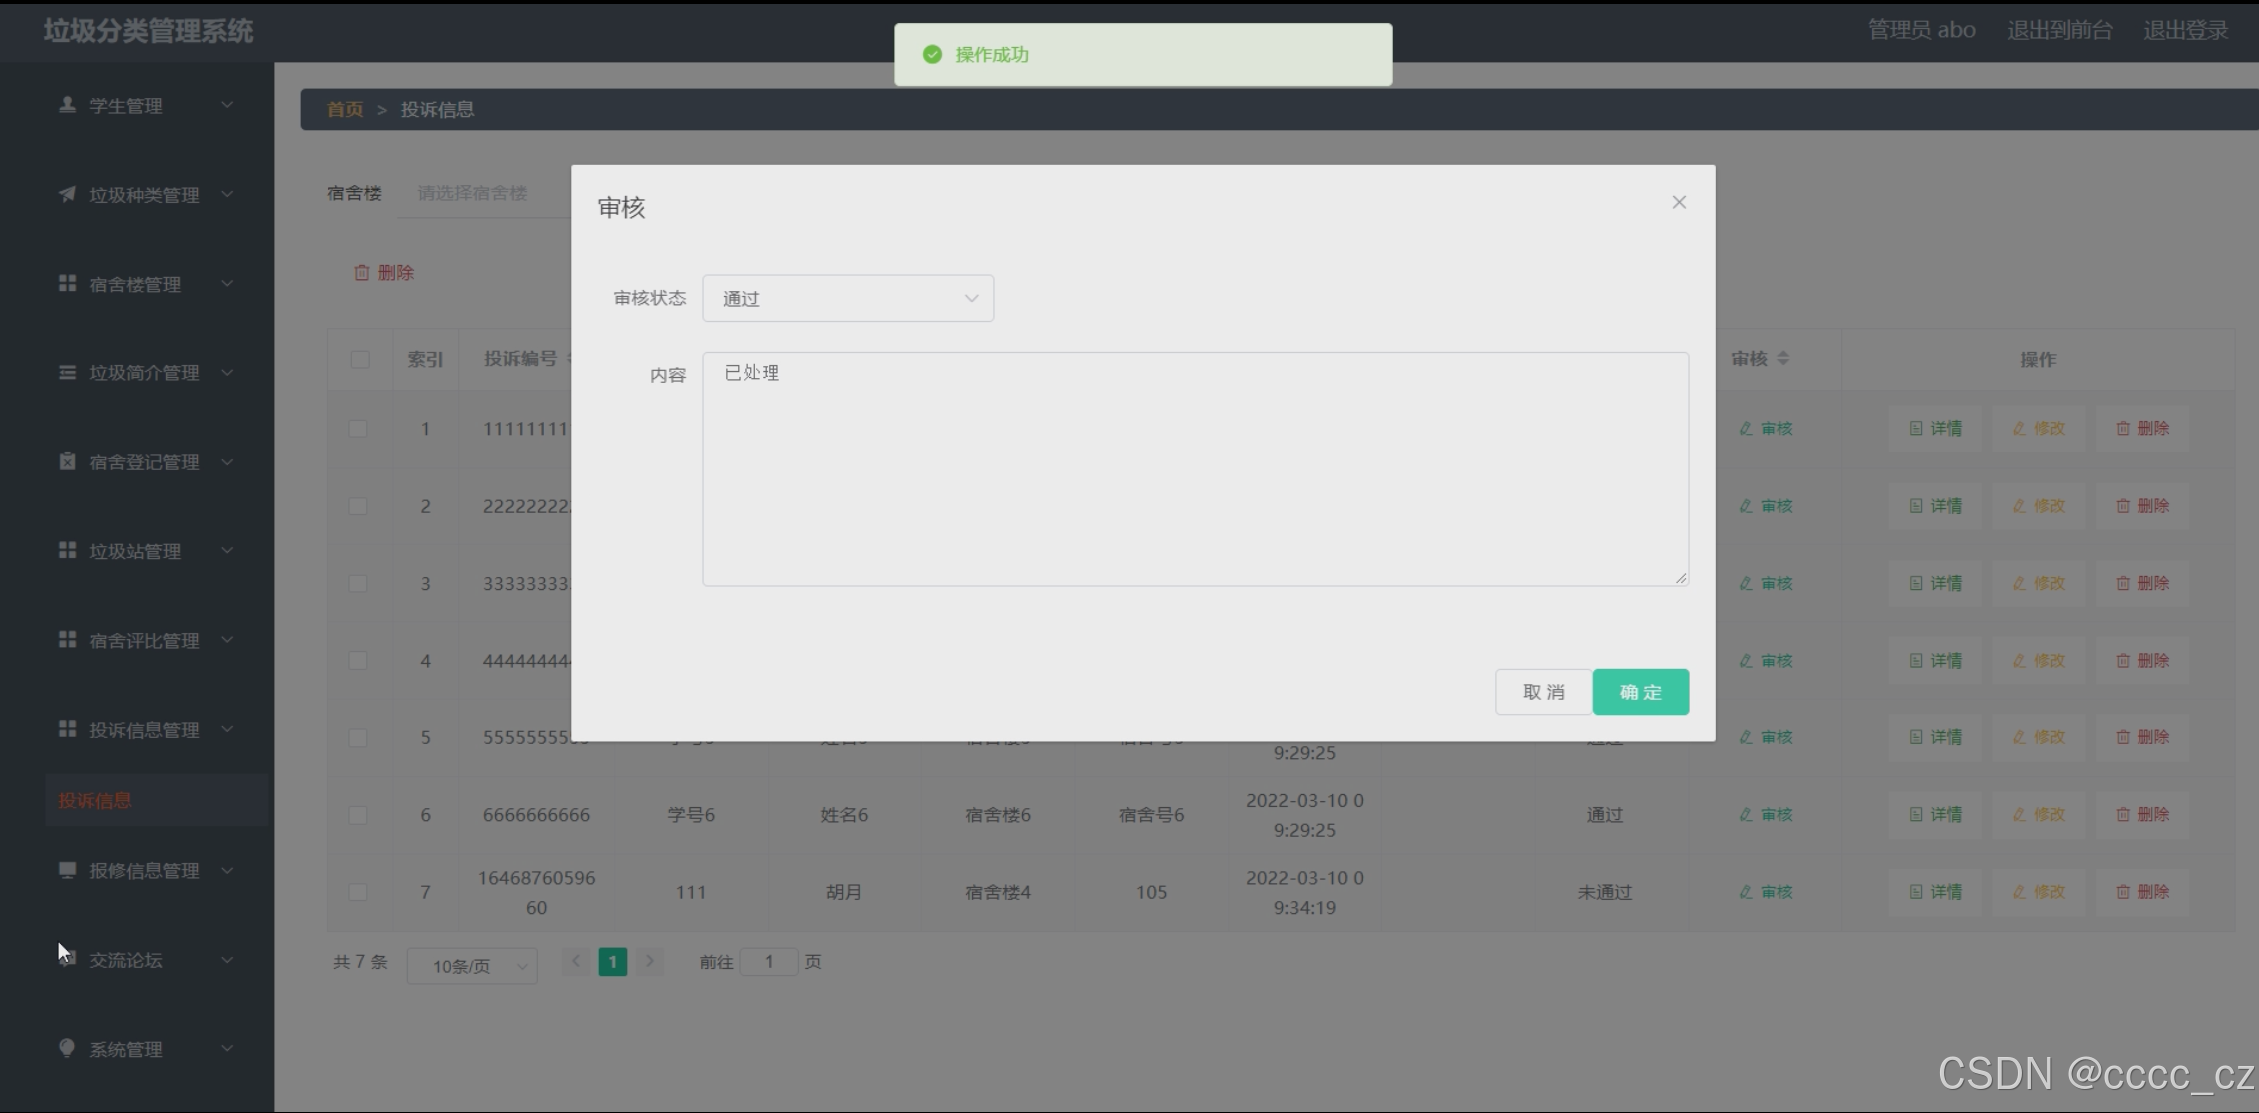Select the 投诉信息 sidebar submenu item
This screenshot has height=1113, width=2259.
[x=95, y=800]
